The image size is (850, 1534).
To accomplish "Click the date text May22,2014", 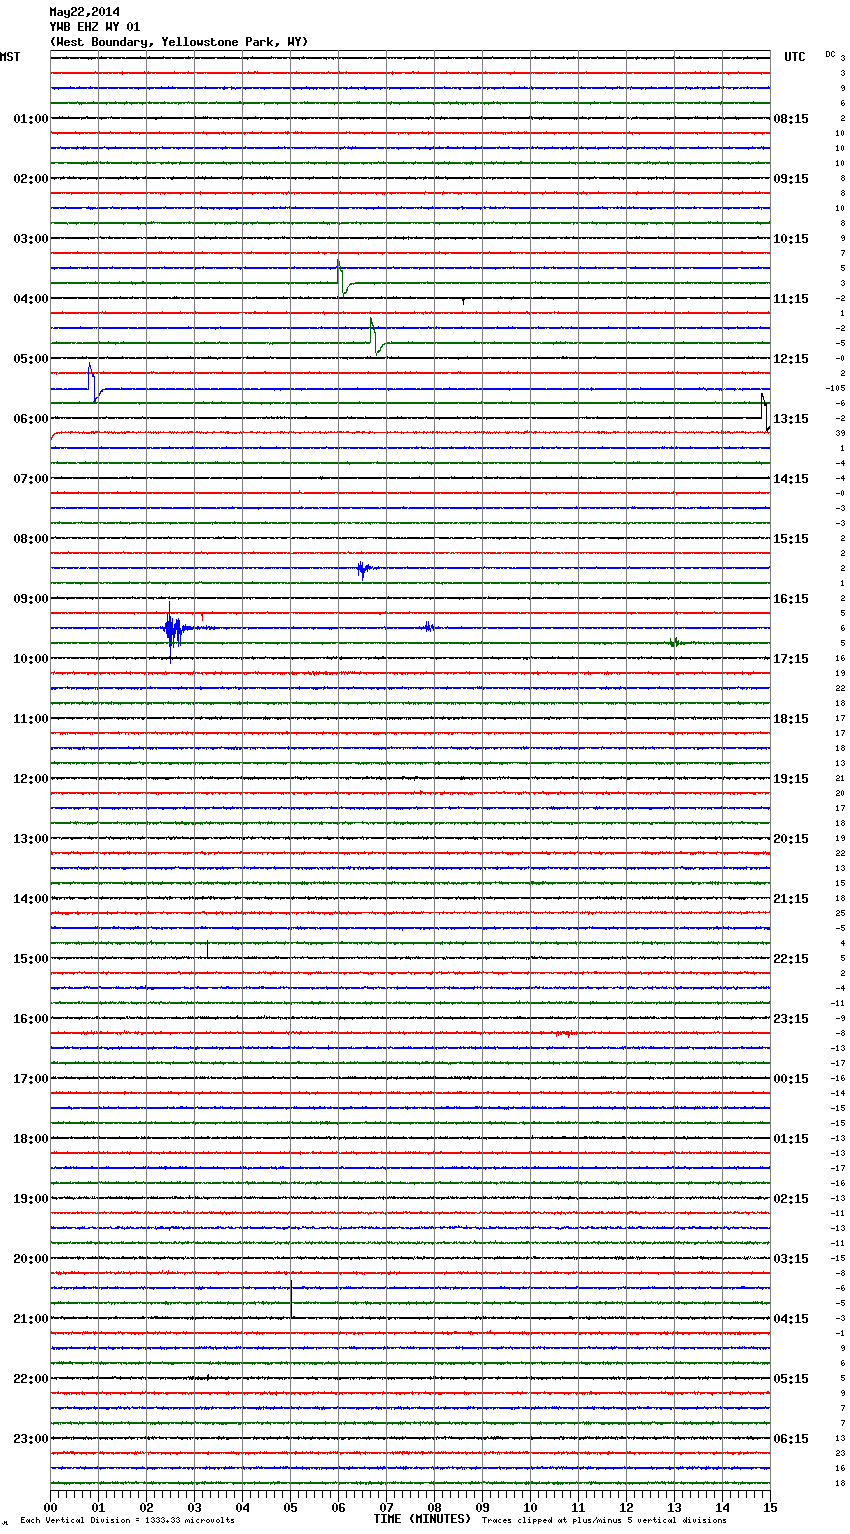I will click(84, 12).
